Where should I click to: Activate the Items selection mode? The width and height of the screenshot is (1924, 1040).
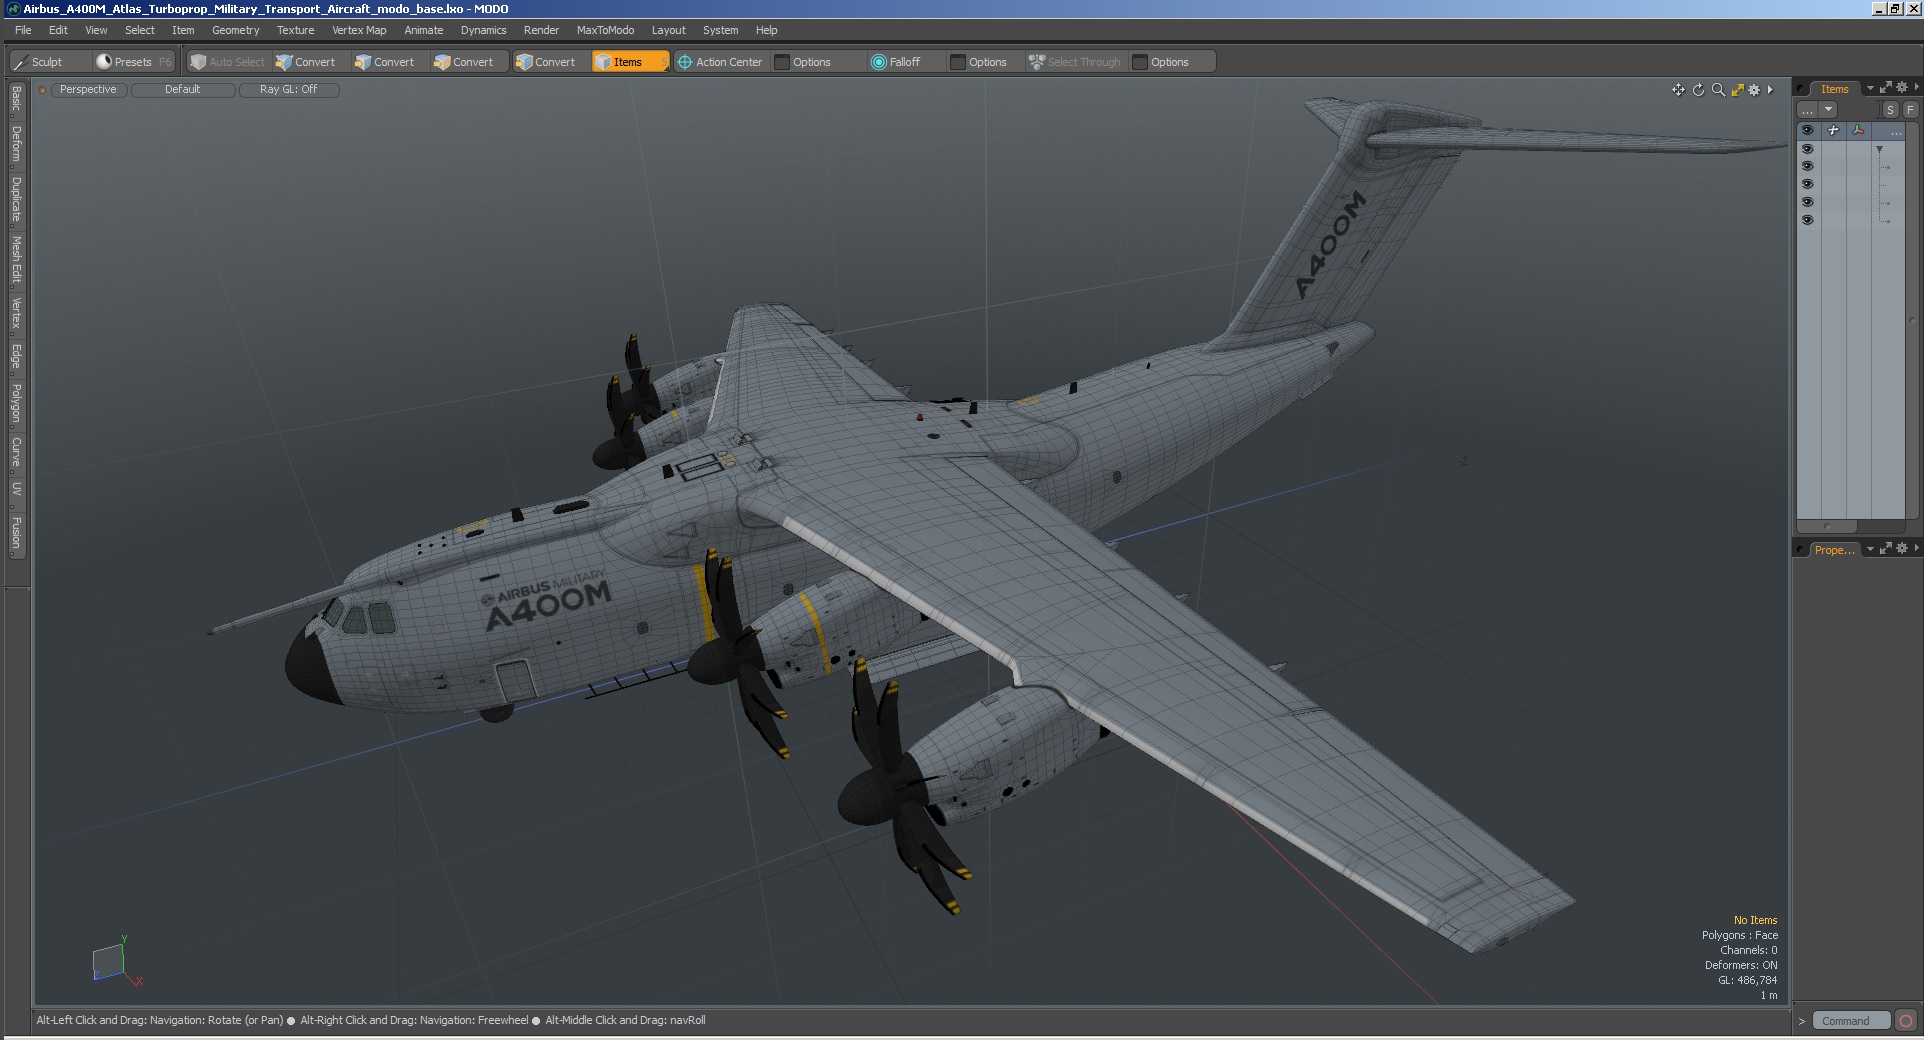point(630,62)
